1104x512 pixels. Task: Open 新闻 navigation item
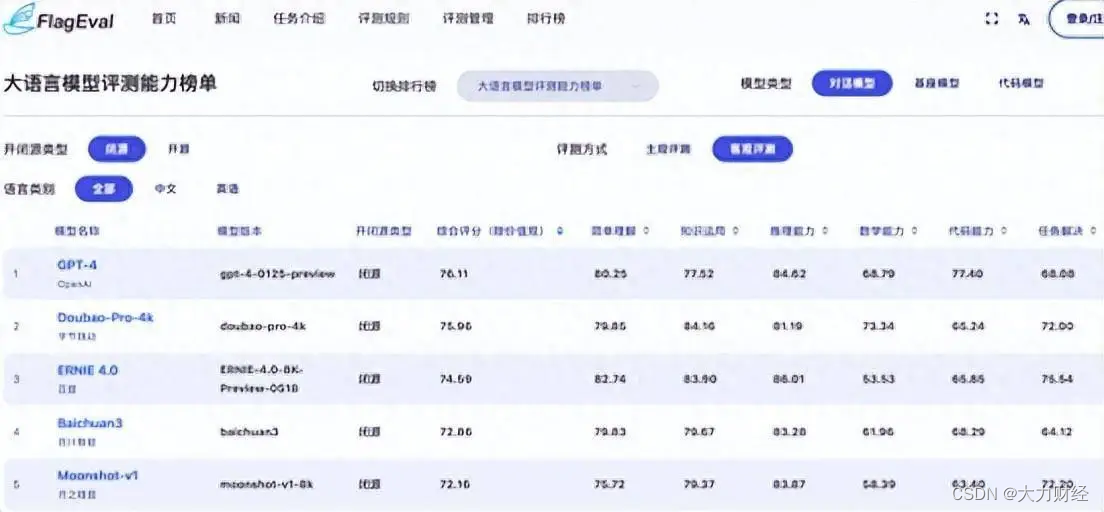point(227,18)
